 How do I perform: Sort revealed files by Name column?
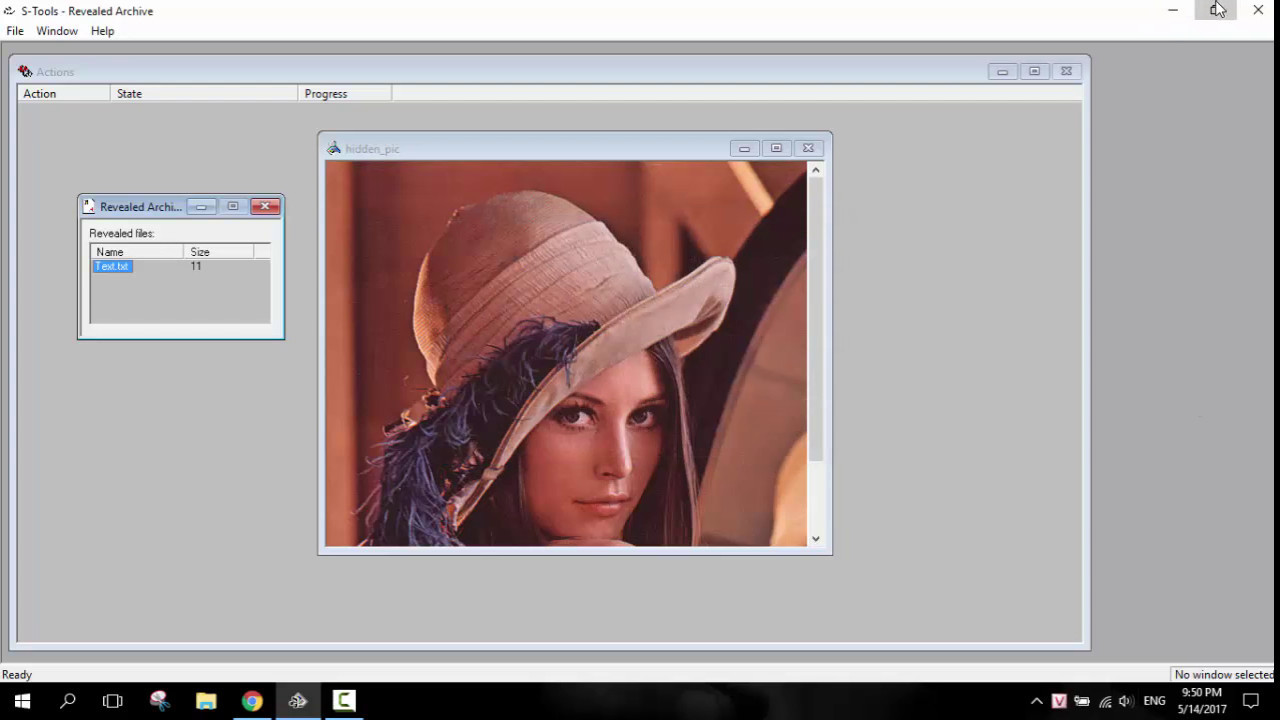[137, 252]
